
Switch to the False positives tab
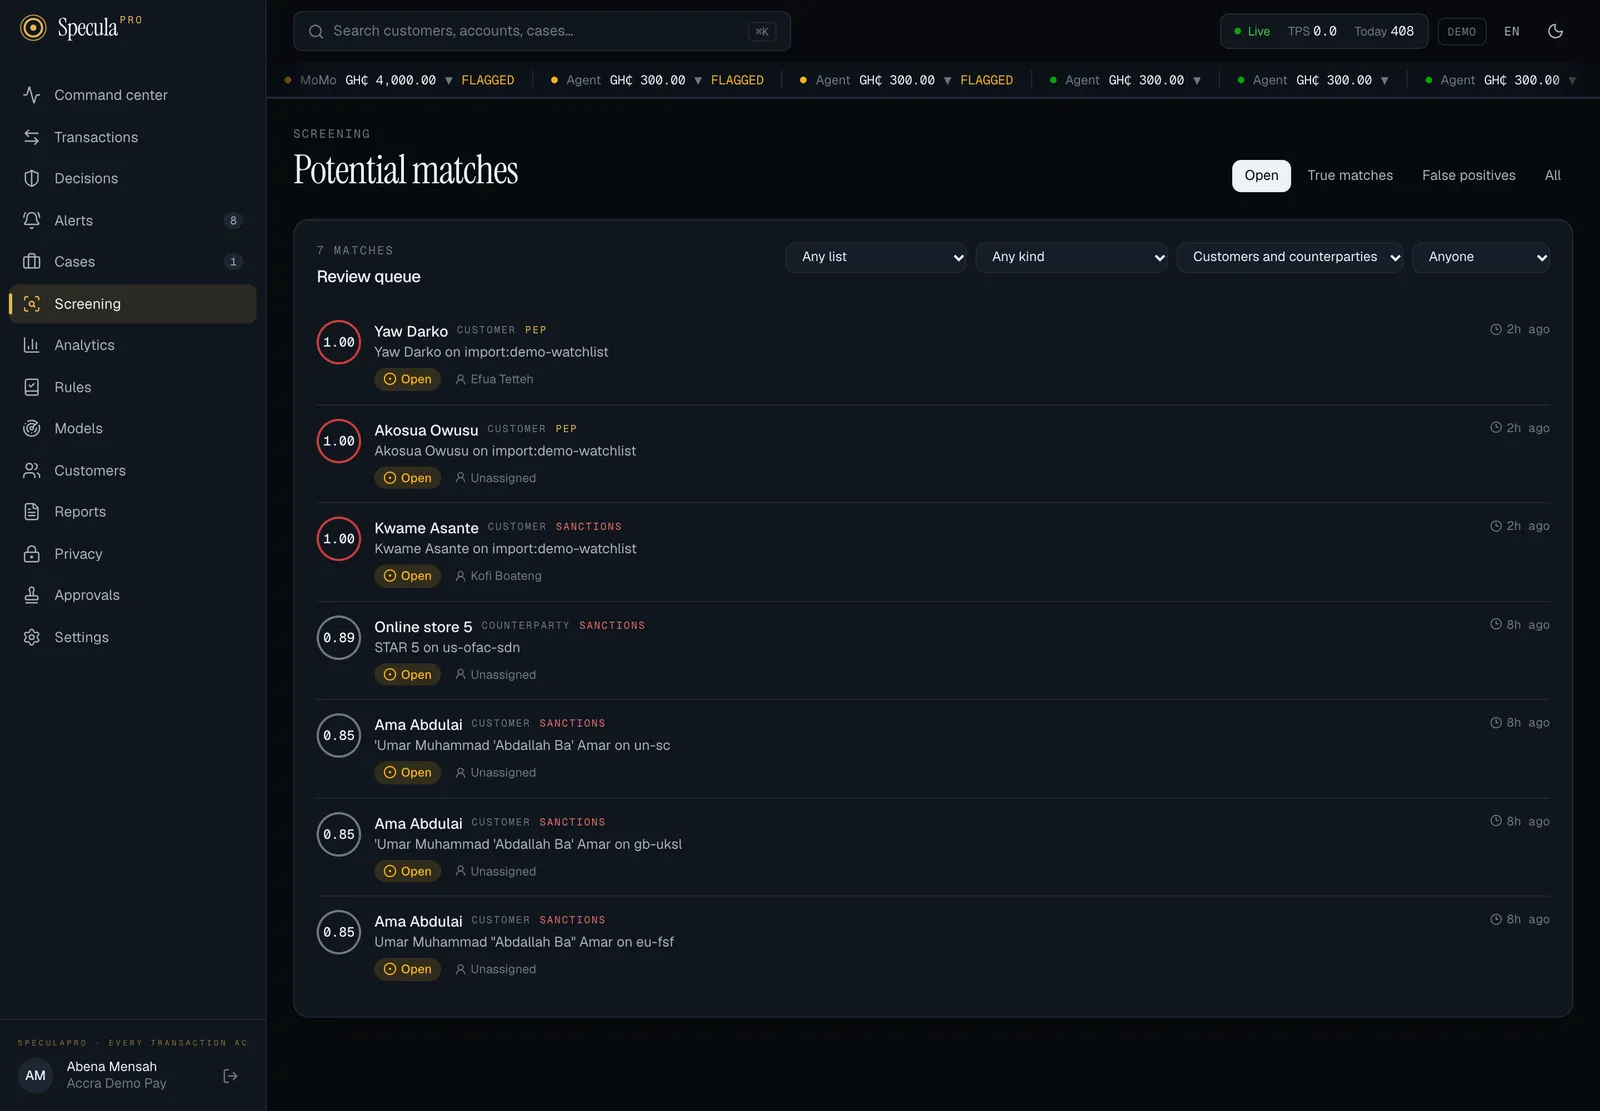pyautogui.click(x=1469, y=175)
